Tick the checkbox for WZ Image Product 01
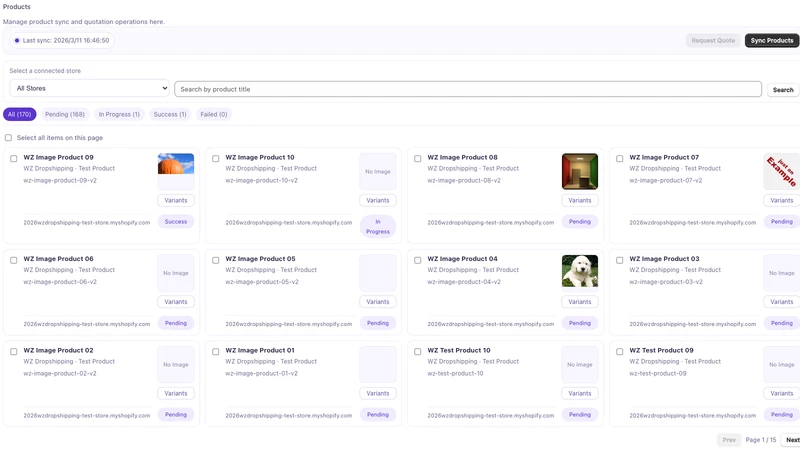The width and height of the screenshot is (800, 450). coord(216,352)
